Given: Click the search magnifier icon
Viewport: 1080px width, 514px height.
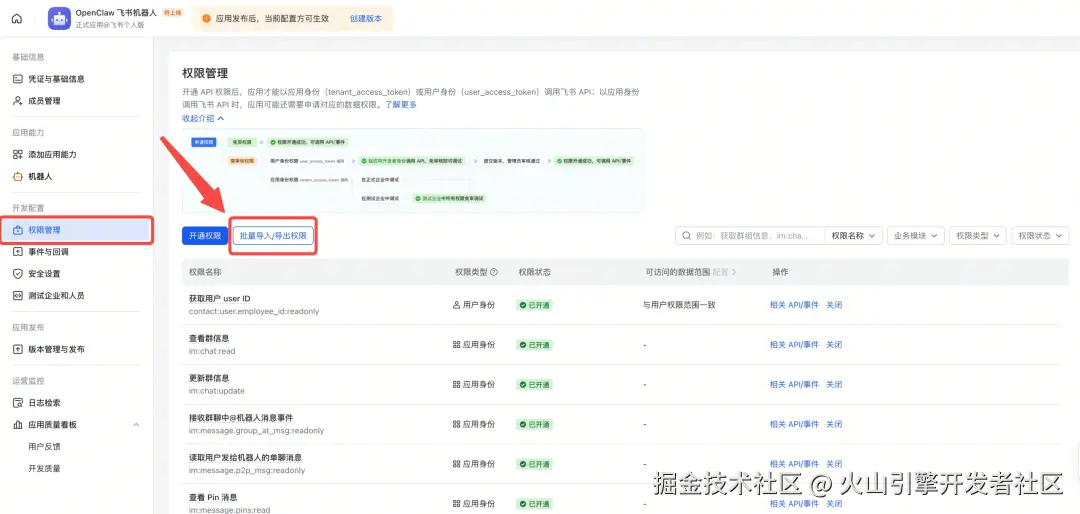Looking at the screenshot, I should [687, 236].
